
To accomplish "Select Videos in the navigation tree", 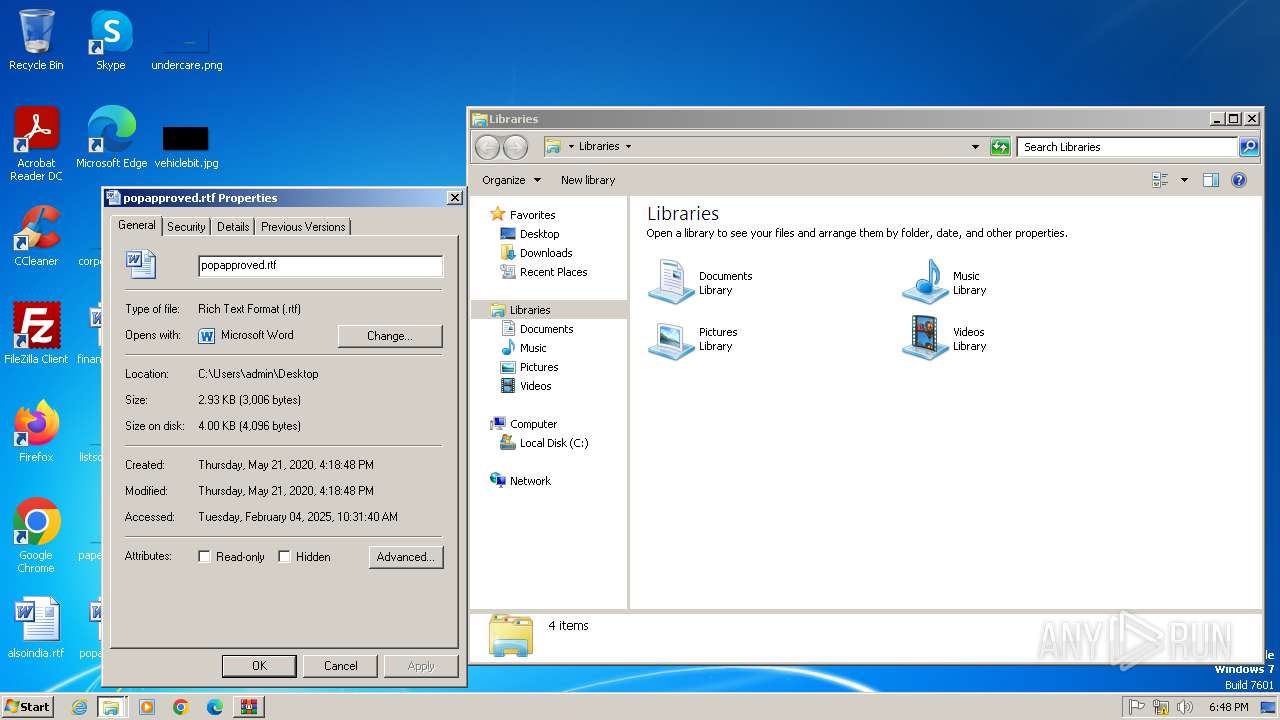I will point(535,386).
